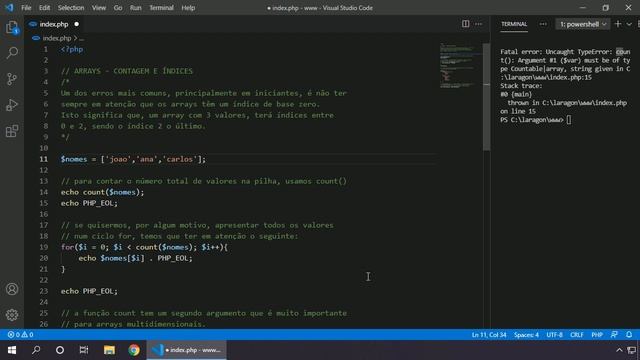Show hidden system tray icons

619,350
